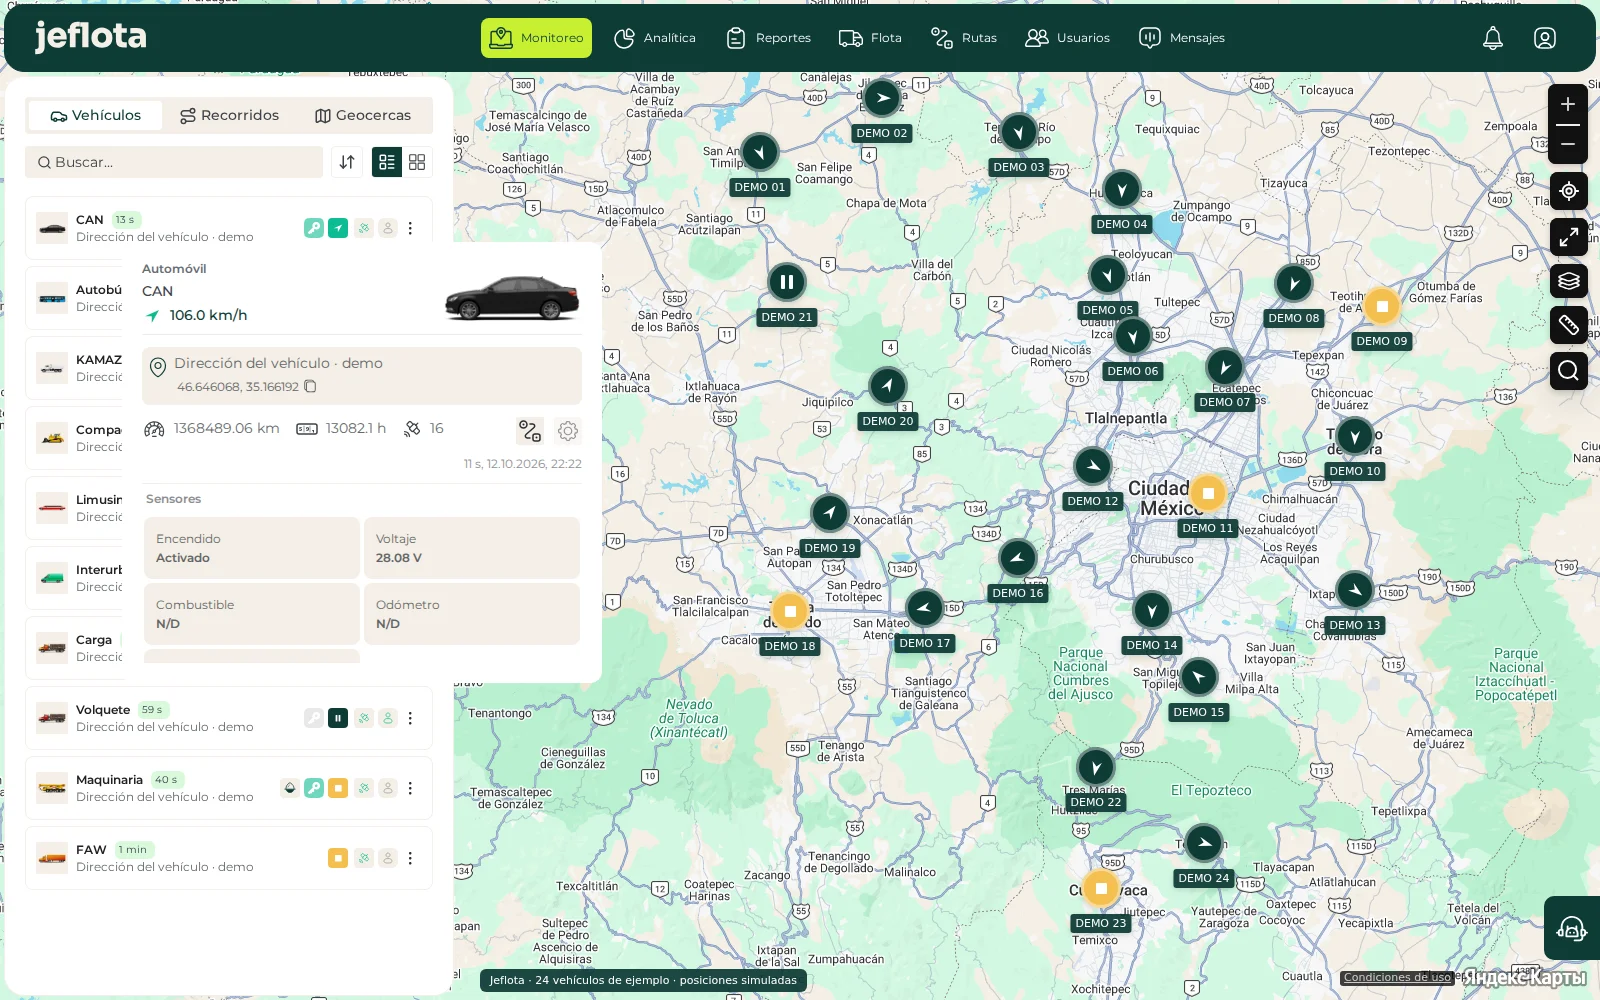Screen dimensions: 1600x1000
Task: Open the Mensajes section
Action: coord(1182,38)
